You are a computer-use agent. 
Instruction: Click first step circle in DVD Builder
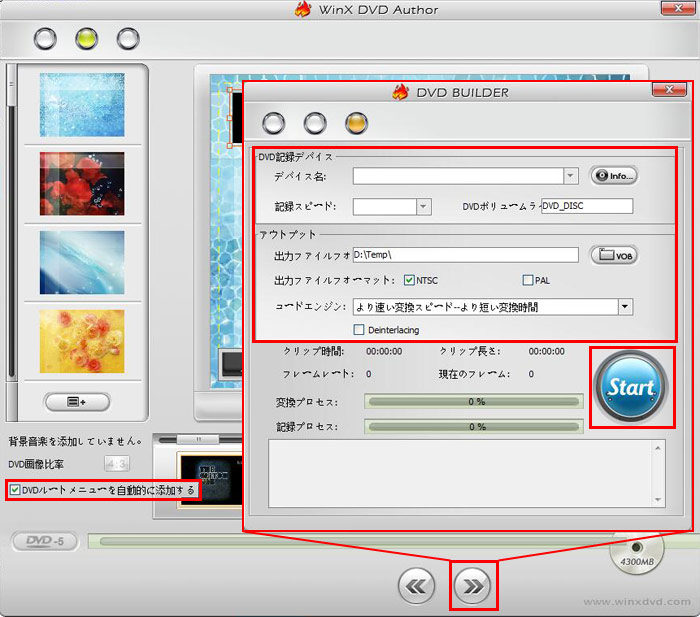click(x=274, y=123)
